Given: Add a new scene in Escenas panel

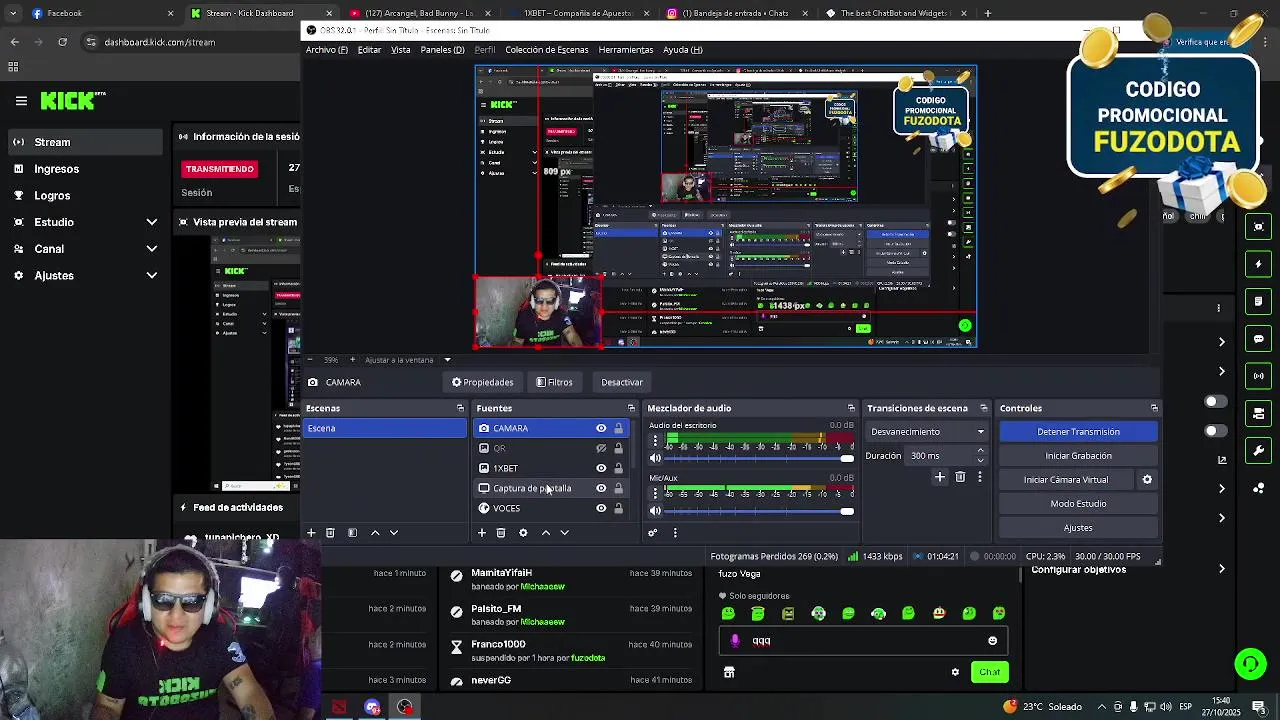Looking at the screenshot, I should tap(311, 533).
